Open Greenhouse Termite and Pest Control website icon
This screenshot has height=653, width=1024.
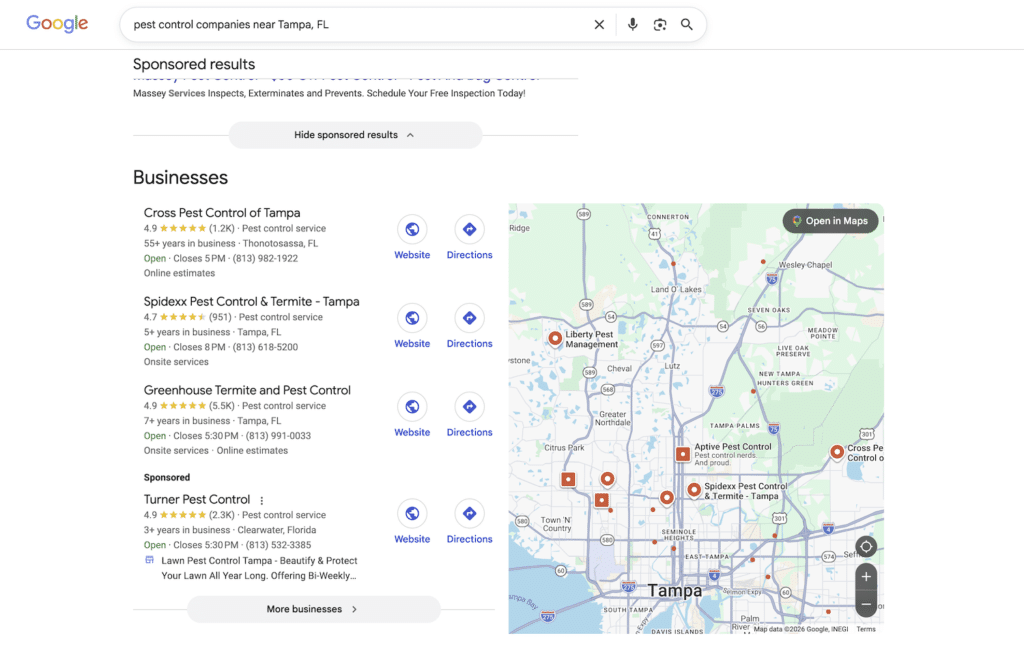pos(412,407)
